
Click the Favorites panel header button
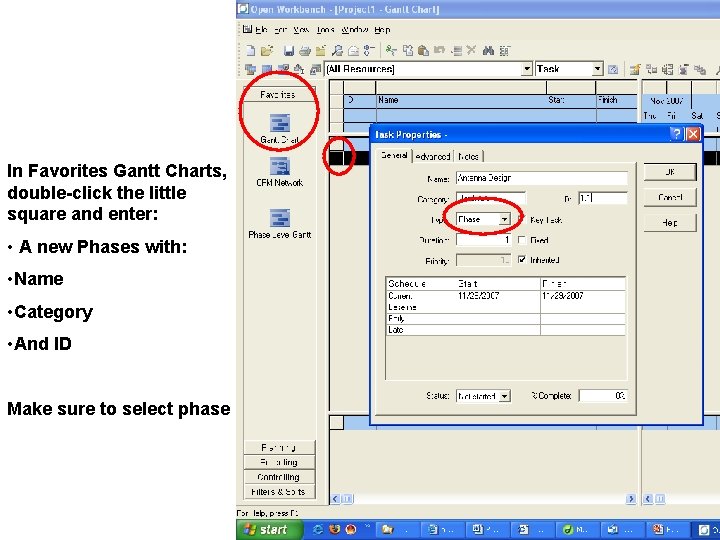[x=279, y=94]
